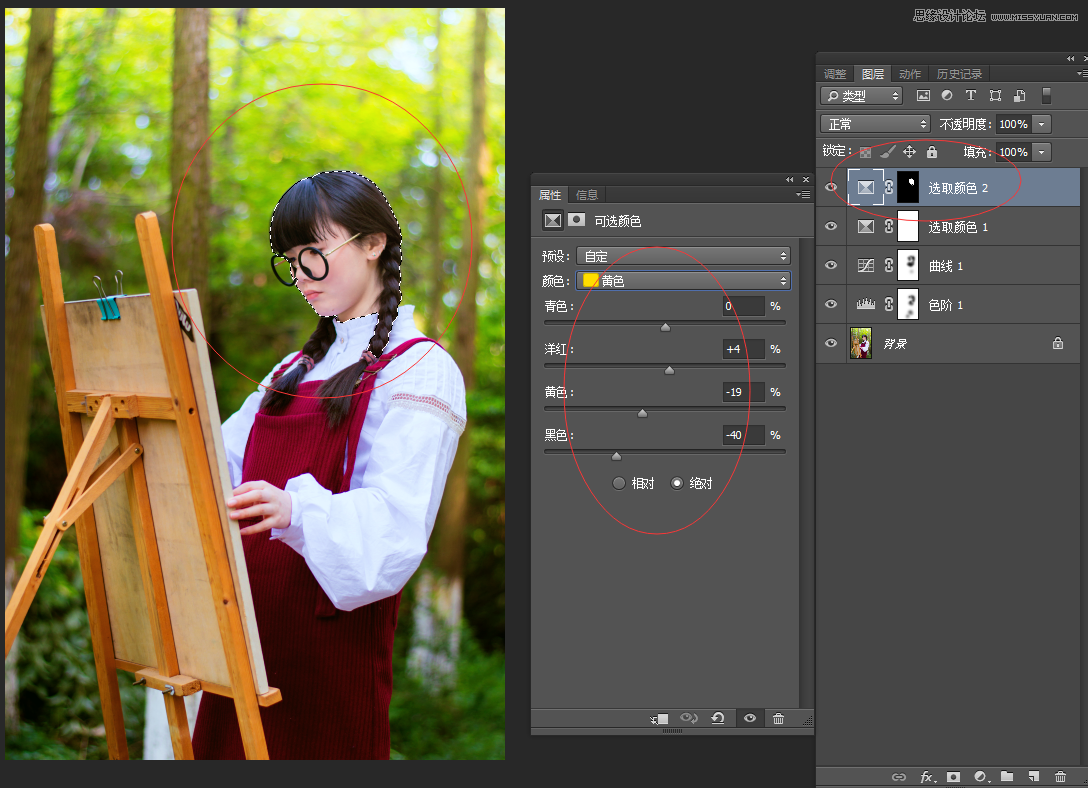
Task: Create a new layer group folder
Action: click(x=1007, y=776)
